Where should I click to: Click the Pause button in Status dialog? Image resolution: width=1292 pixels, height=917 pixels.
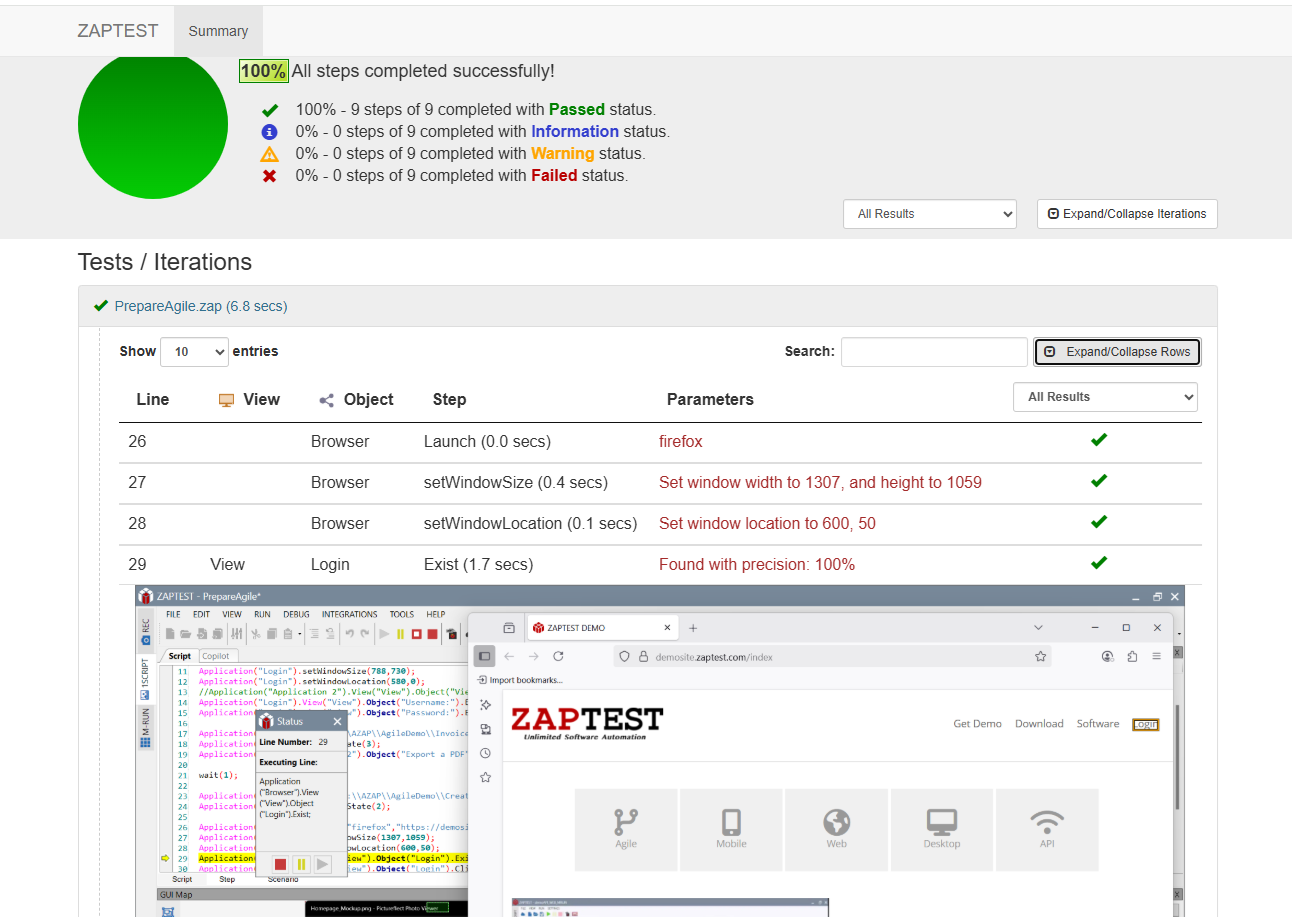301,864
